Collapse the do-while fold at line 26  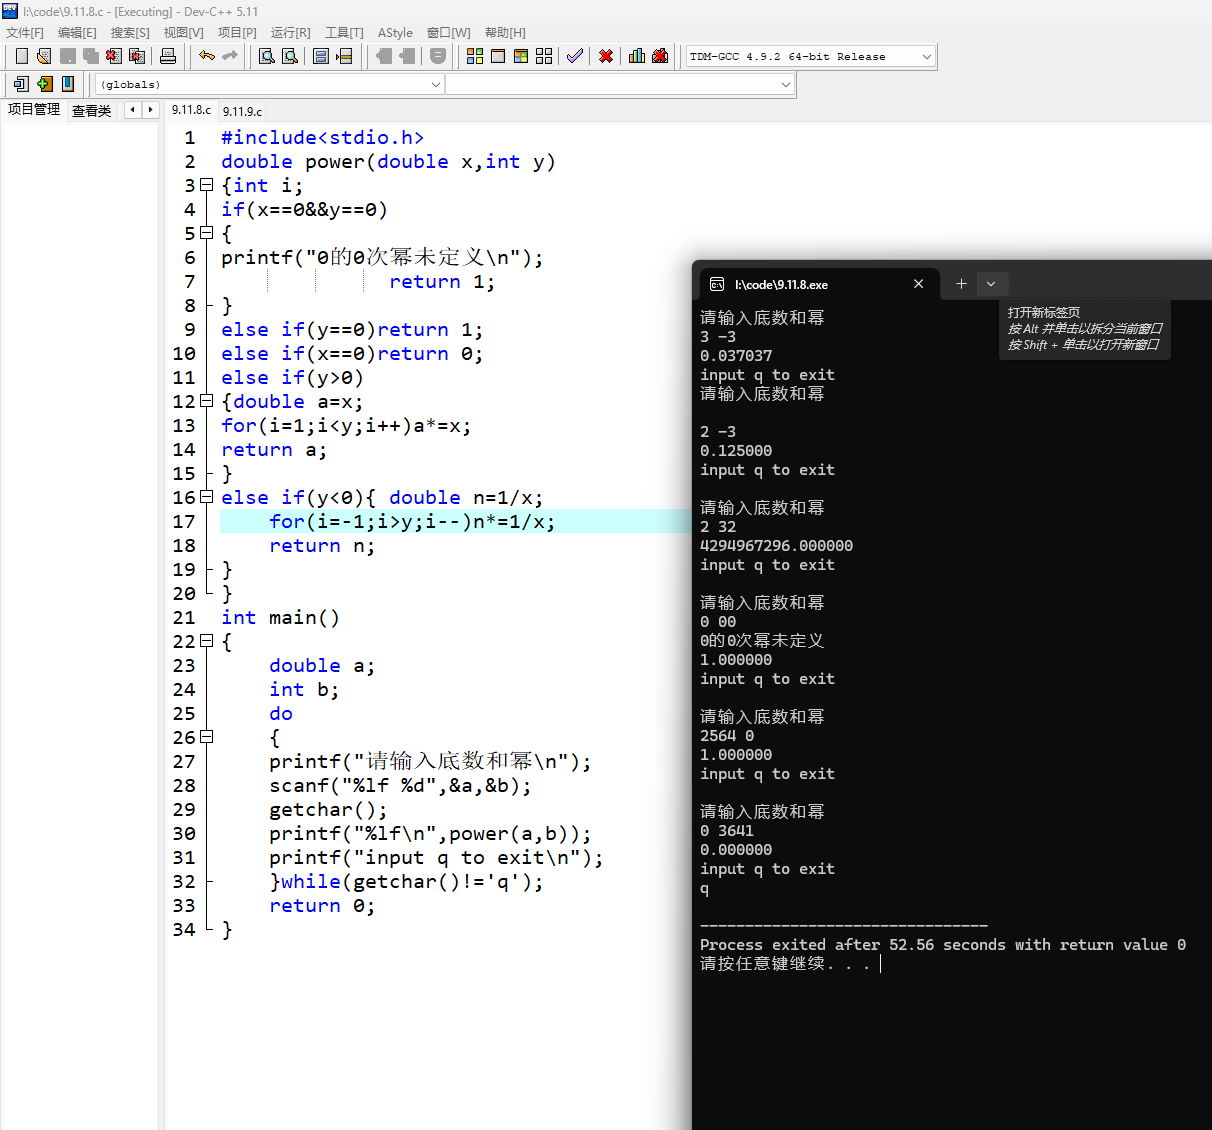point(207,737)
